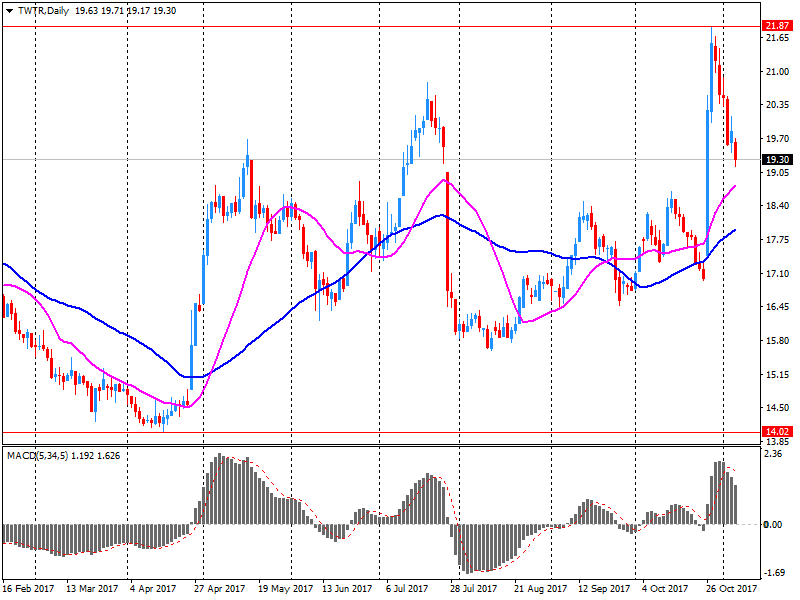This screenshot has width=800, height=600.
Task: Click the TWTR,Daily chart title
Action: (43, 11)
